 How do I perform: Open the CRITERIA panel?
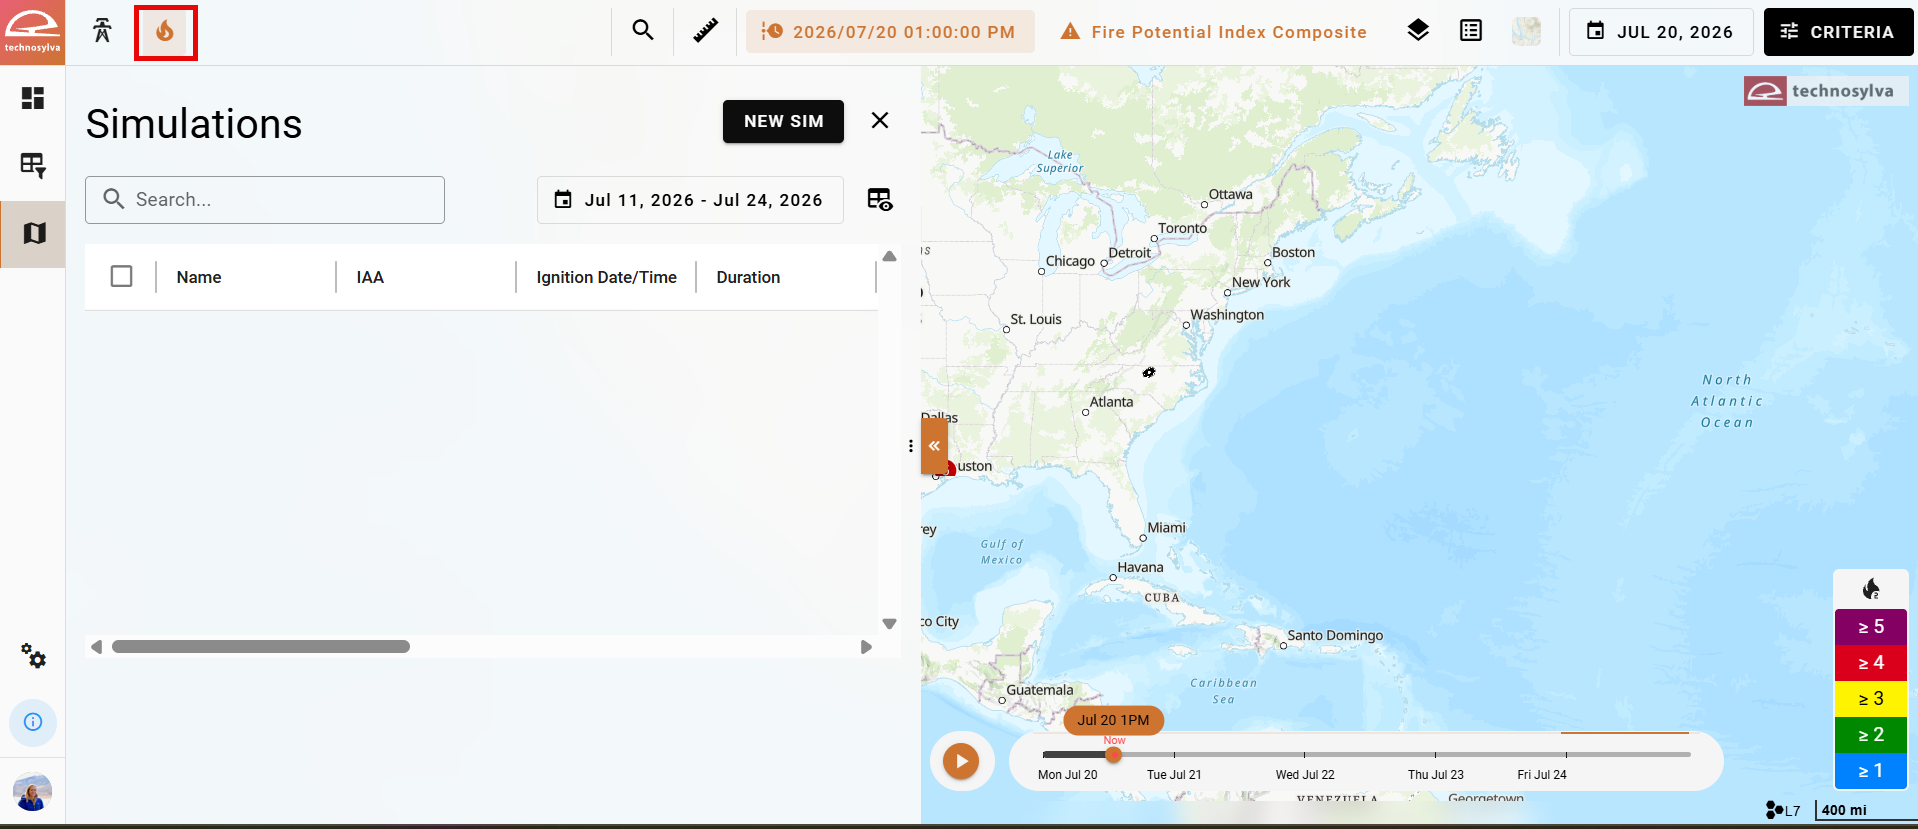click(1838, 32)
